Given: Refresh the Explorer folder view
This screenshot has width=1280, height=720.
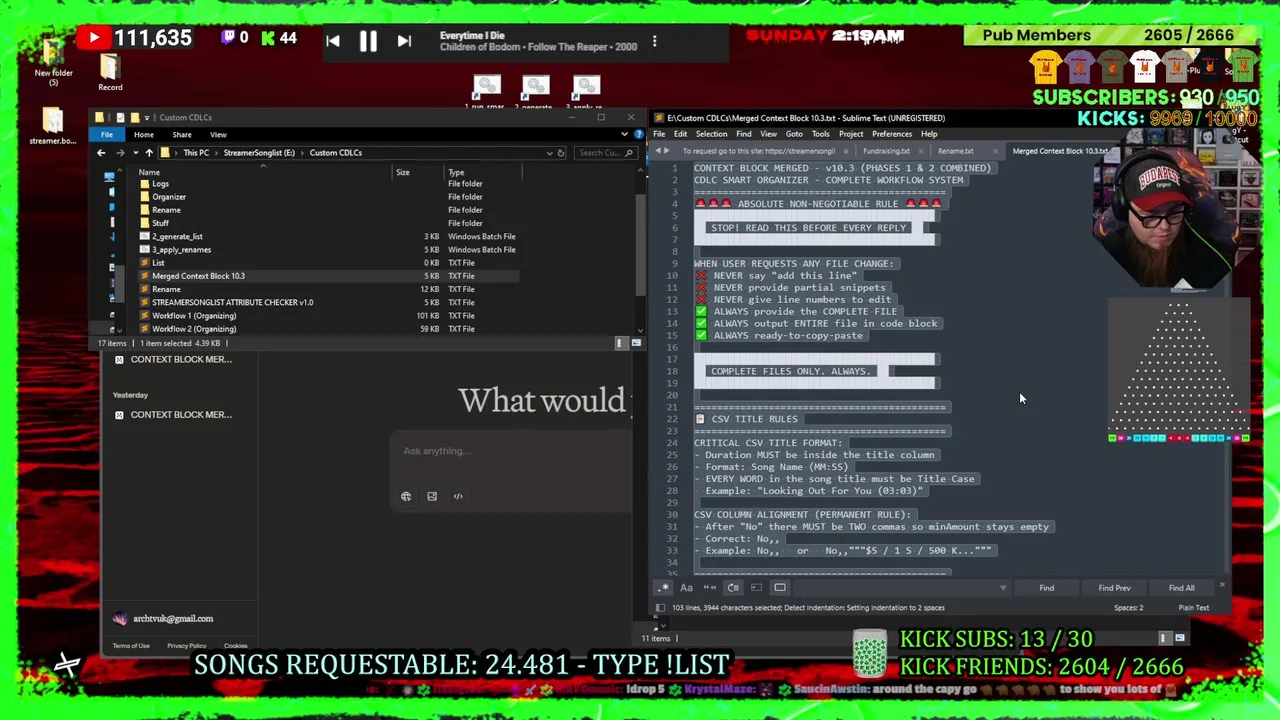Looking at the screenshot, I should 561,153.
